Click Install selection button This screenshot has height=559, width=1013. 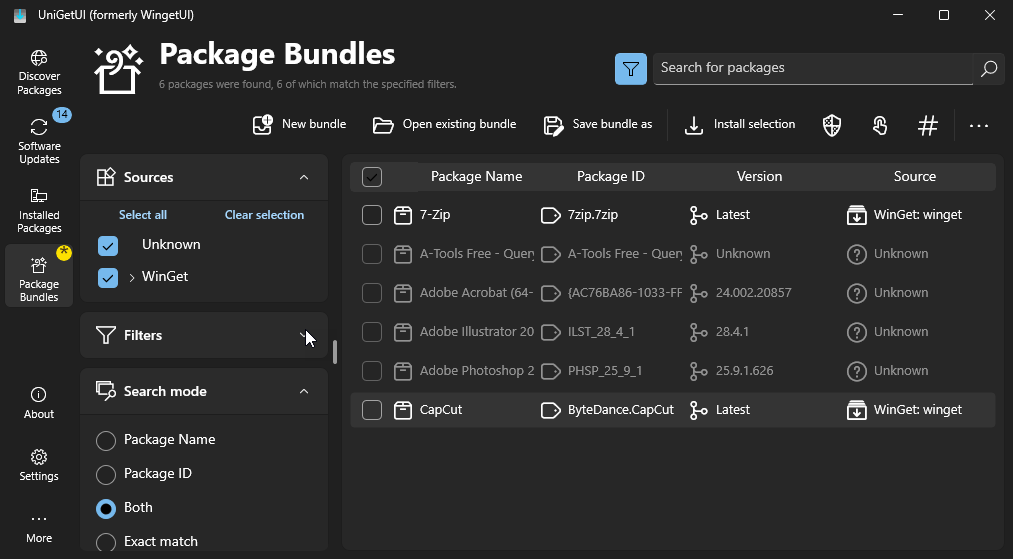740,125
